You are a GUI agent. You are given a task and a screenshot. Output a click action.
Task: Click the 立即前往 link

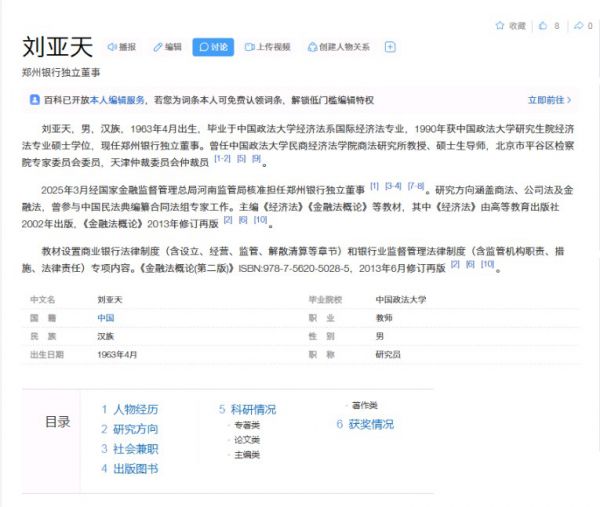point(549,100)
